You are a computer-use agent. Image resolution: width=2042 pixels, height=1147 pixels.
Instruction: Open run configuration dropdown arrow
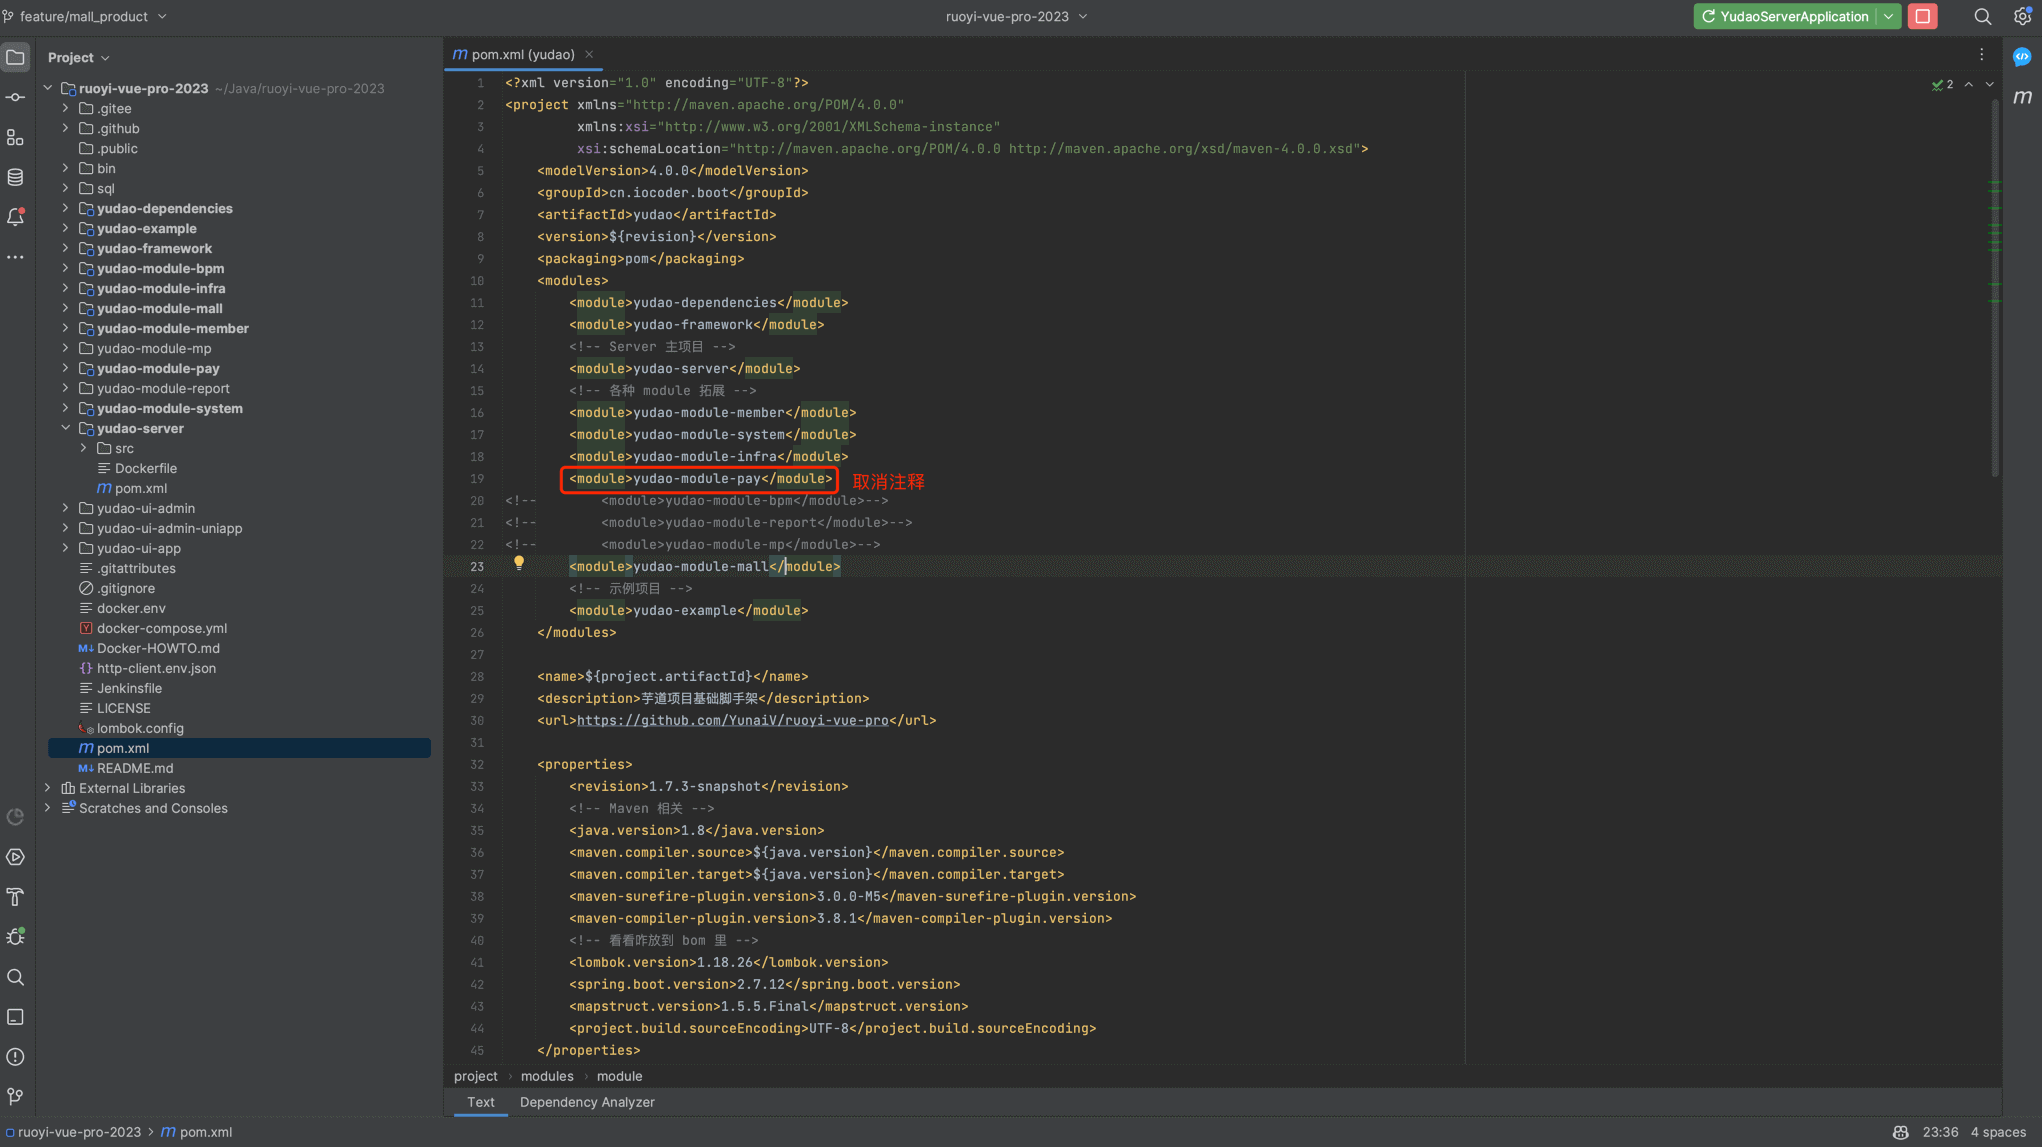1888,16
